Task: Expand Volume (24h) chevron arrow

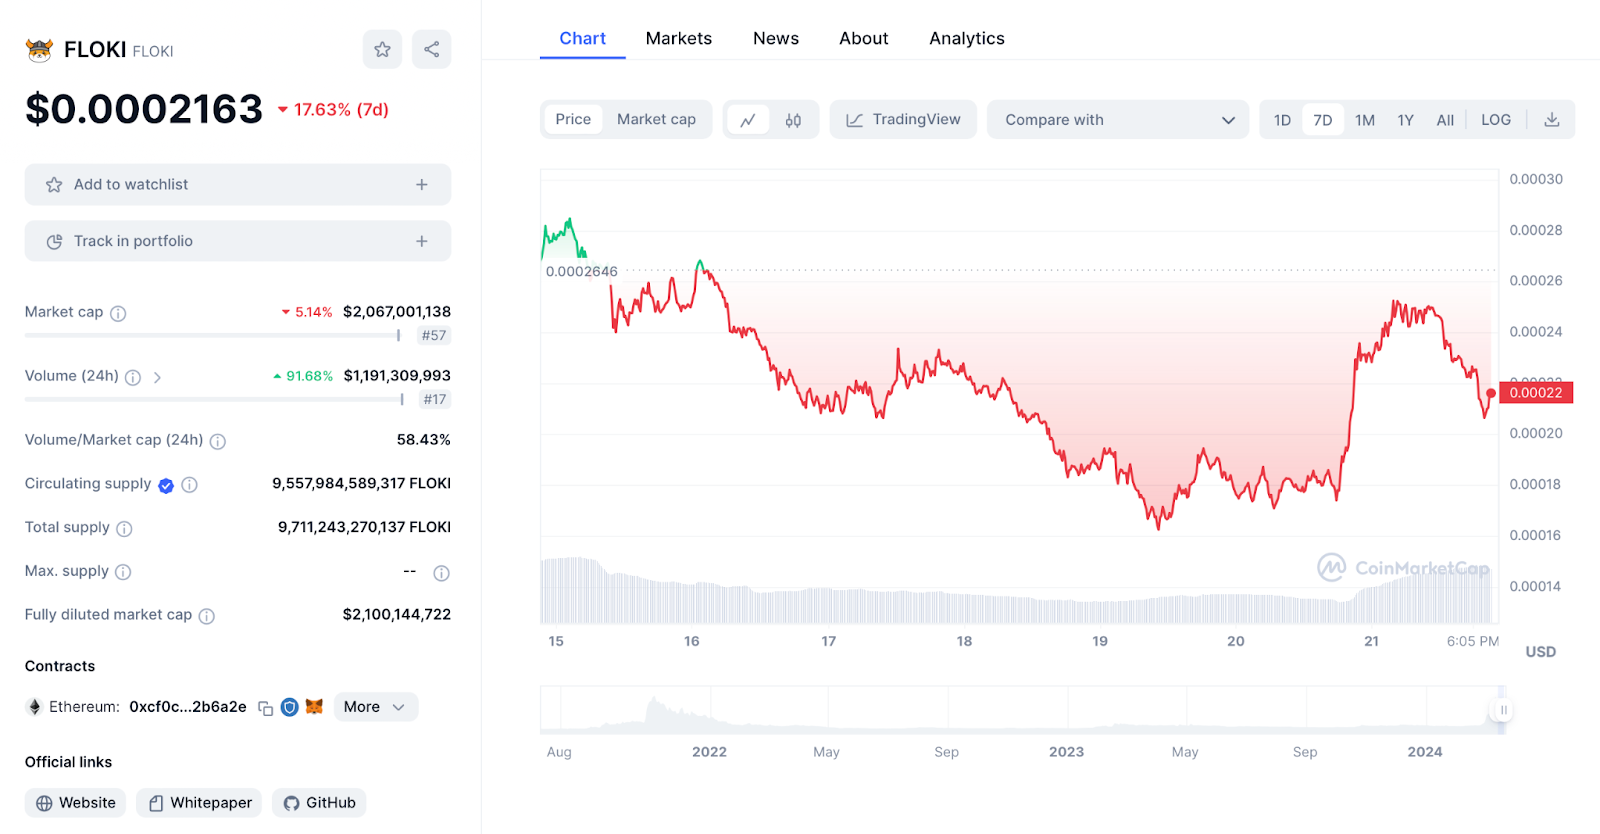Action: [157, 377]
